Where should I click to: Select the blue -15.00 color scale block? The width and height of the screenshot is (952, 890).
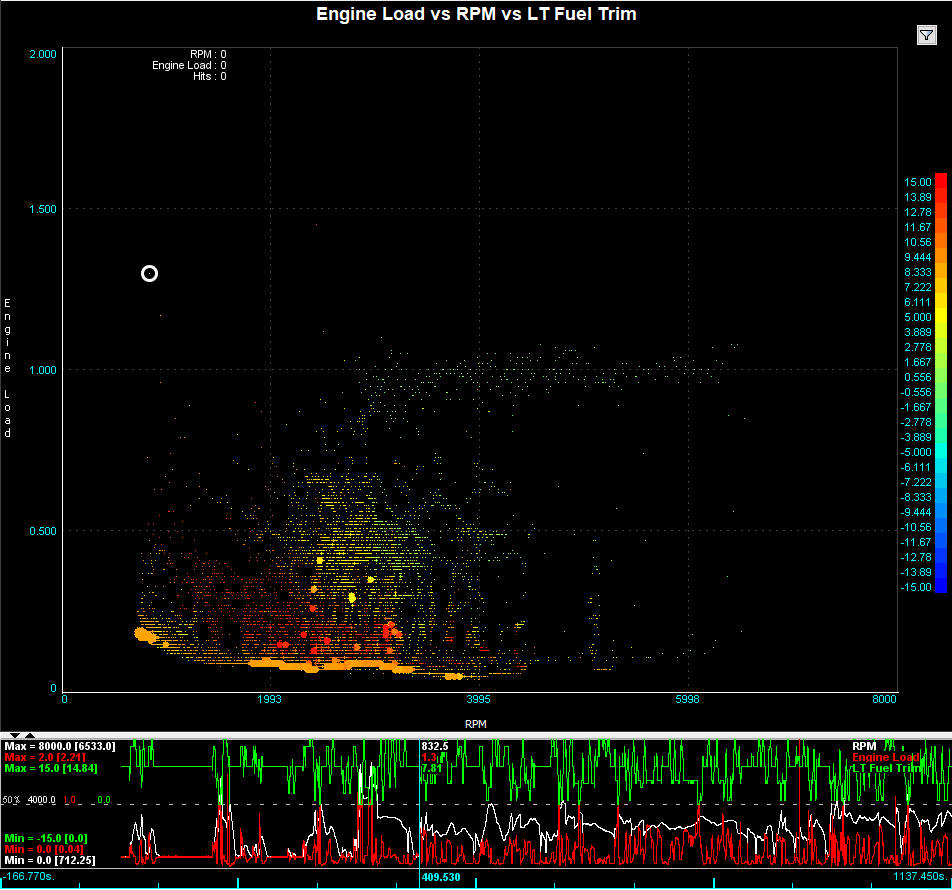941,587
